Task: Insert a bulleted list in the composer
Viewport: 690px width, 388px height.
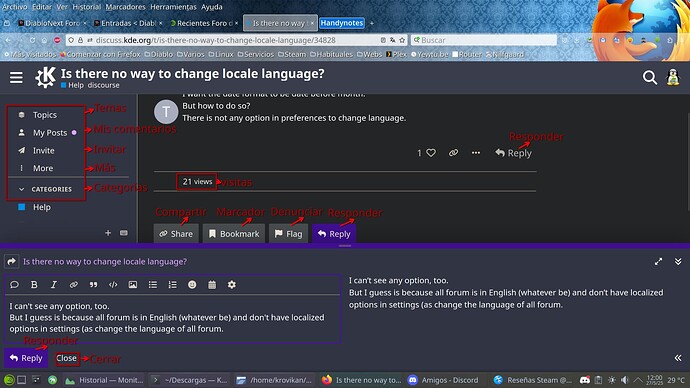Action: tap(153, 285)
